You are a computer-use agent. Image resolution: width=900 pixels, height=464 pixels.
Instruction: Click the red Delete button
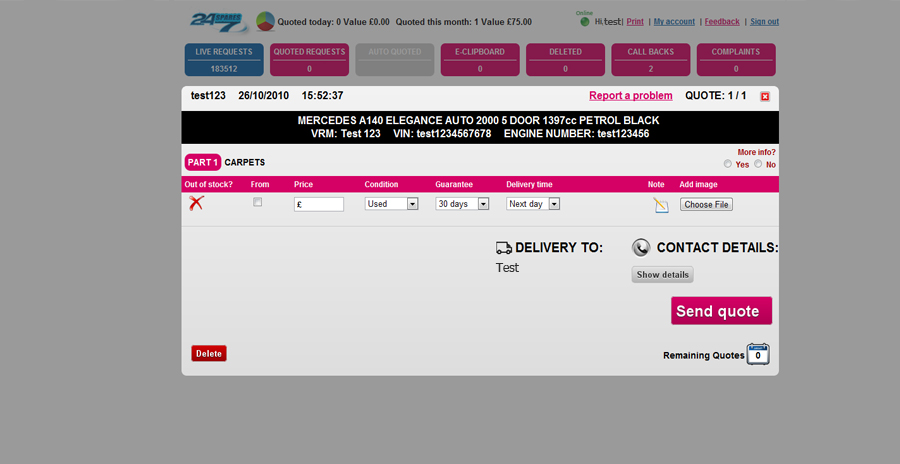(209, 354)
